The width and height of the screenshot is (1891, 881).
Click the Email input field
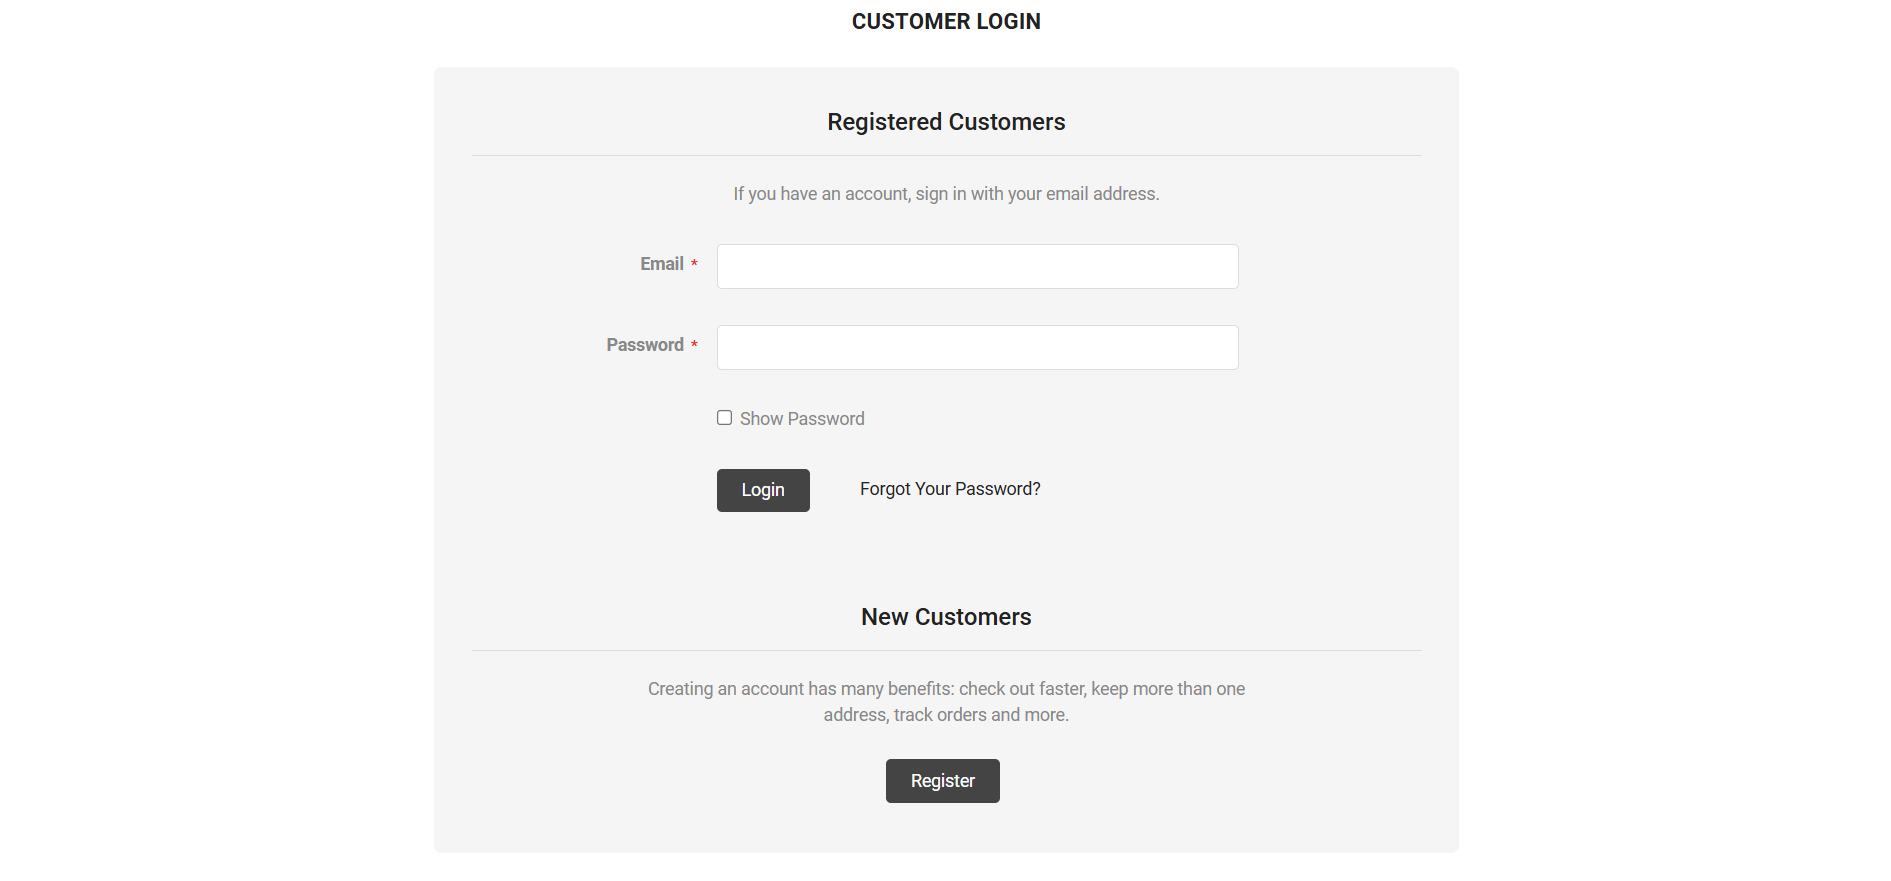point(977,267)
